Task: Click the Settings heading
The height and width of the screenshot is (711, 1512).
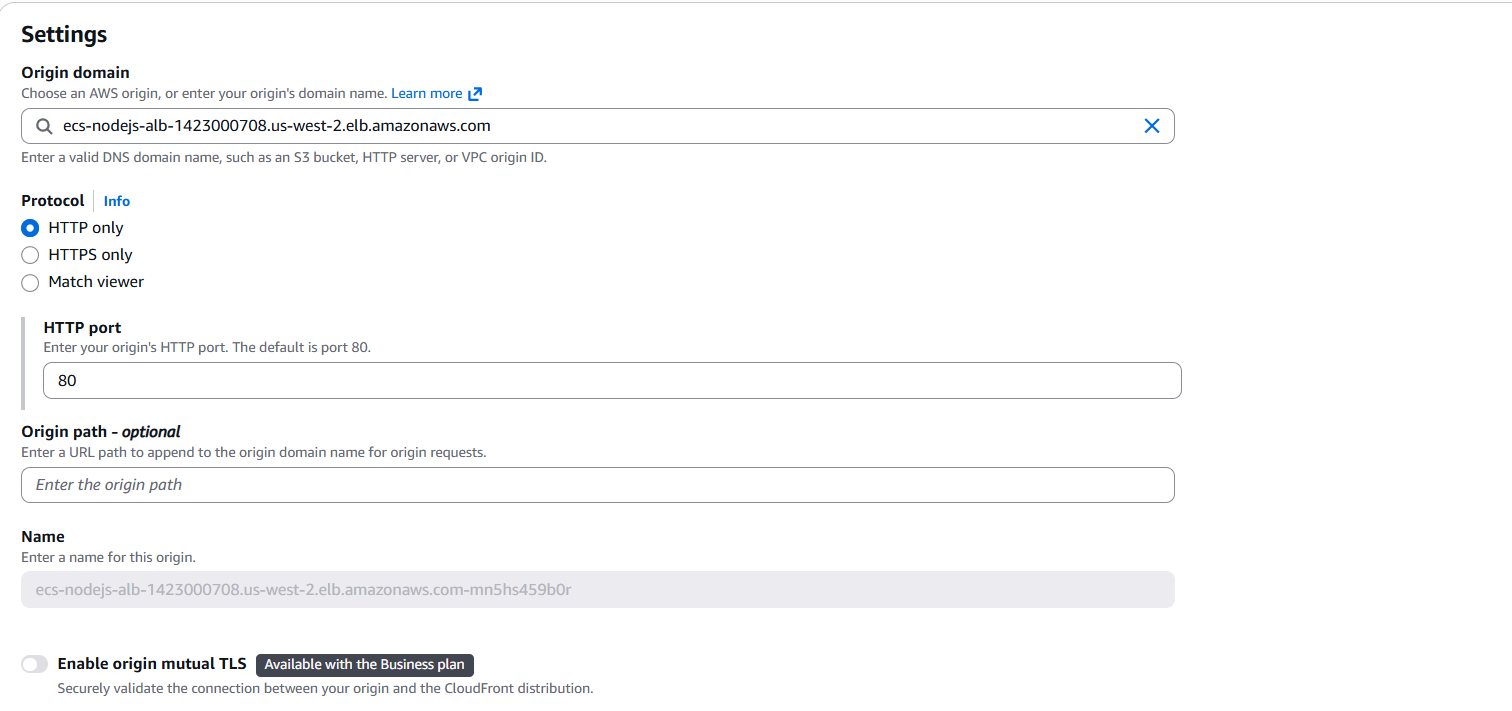Action: pyautogui.click(x=63, y=33)
